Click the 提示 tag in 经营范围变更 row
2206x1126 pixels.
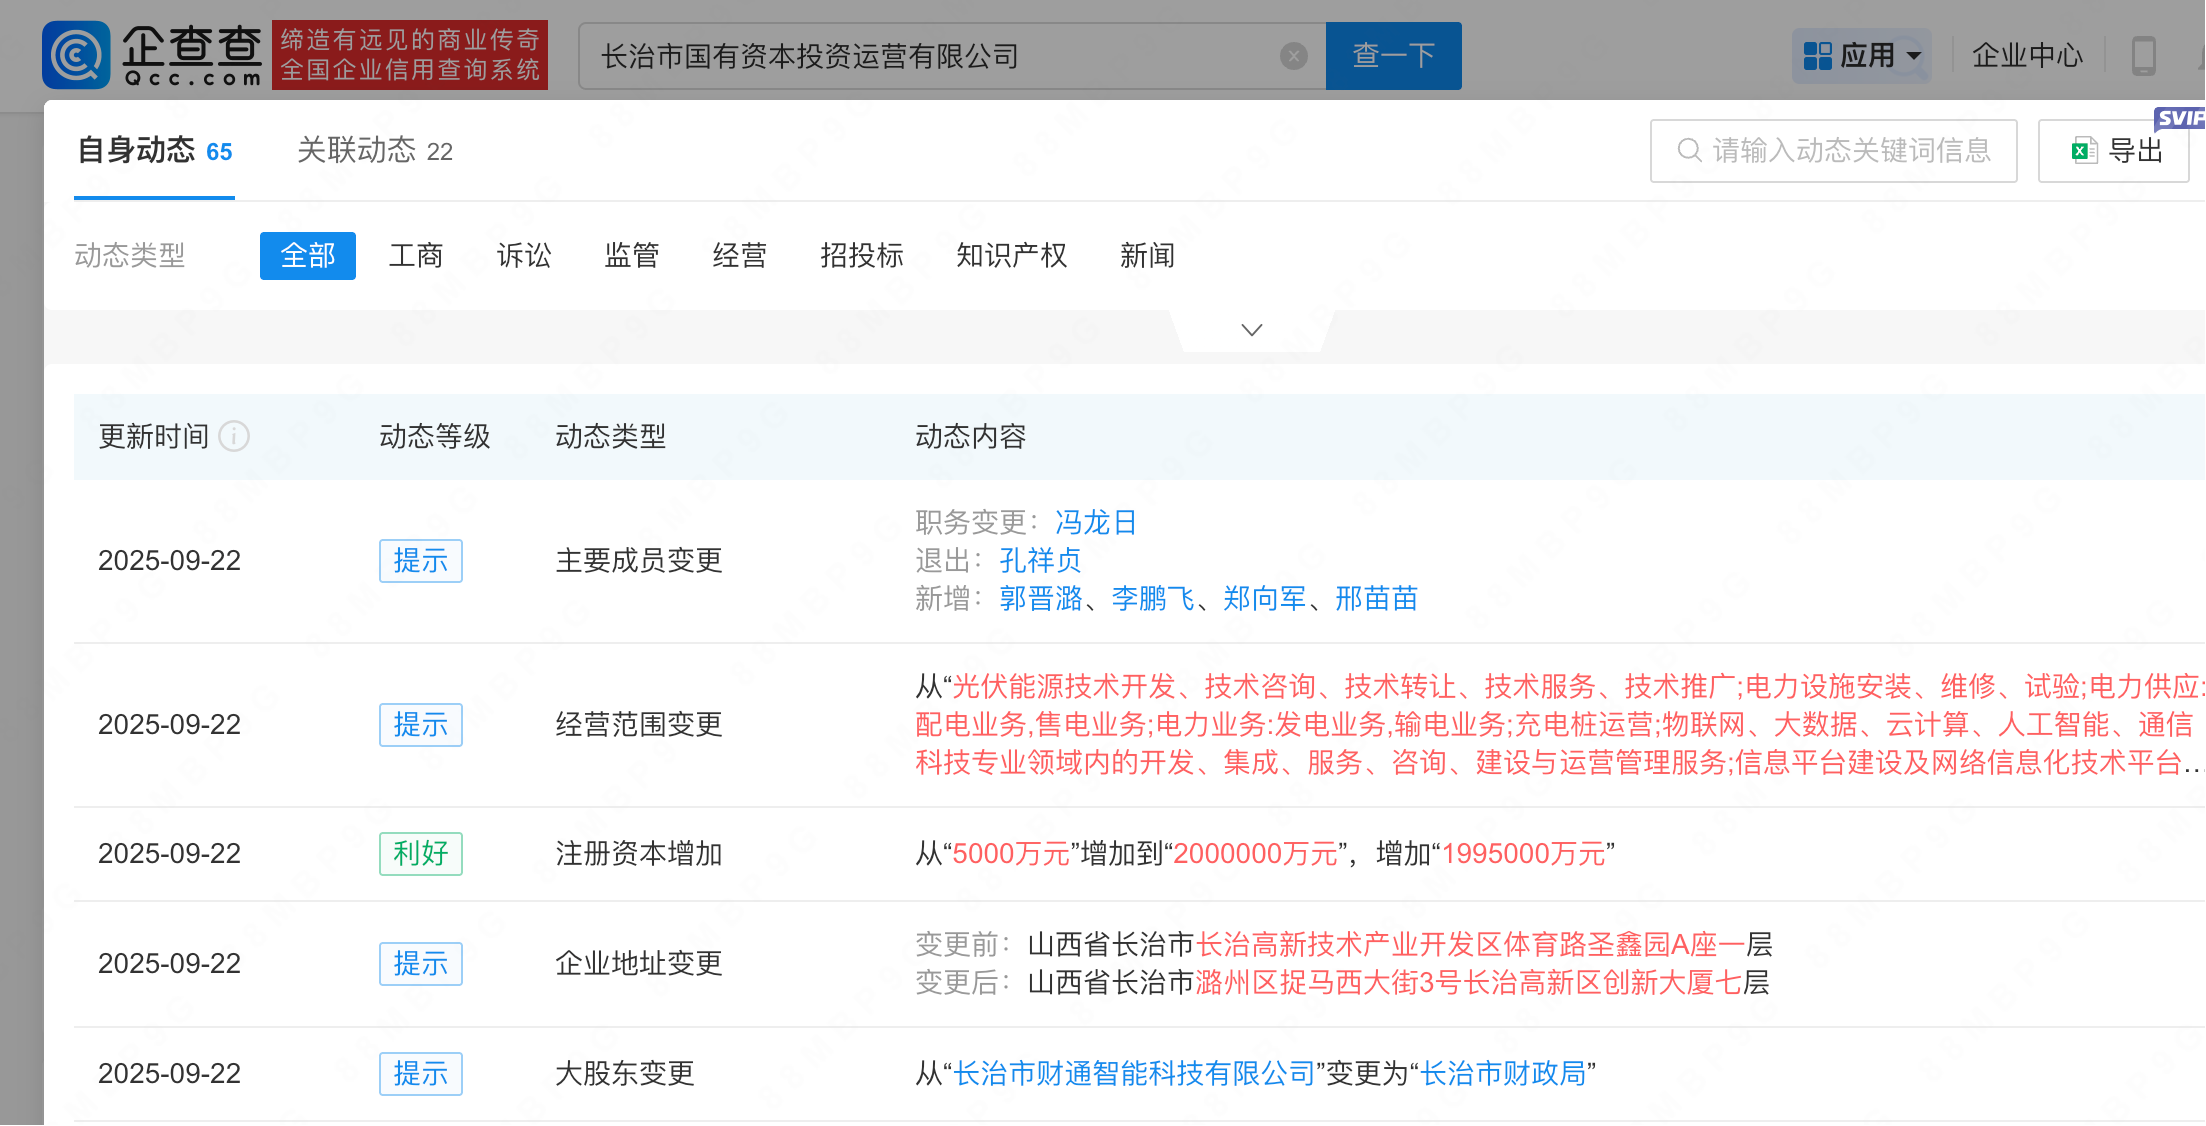click(421, 724)
